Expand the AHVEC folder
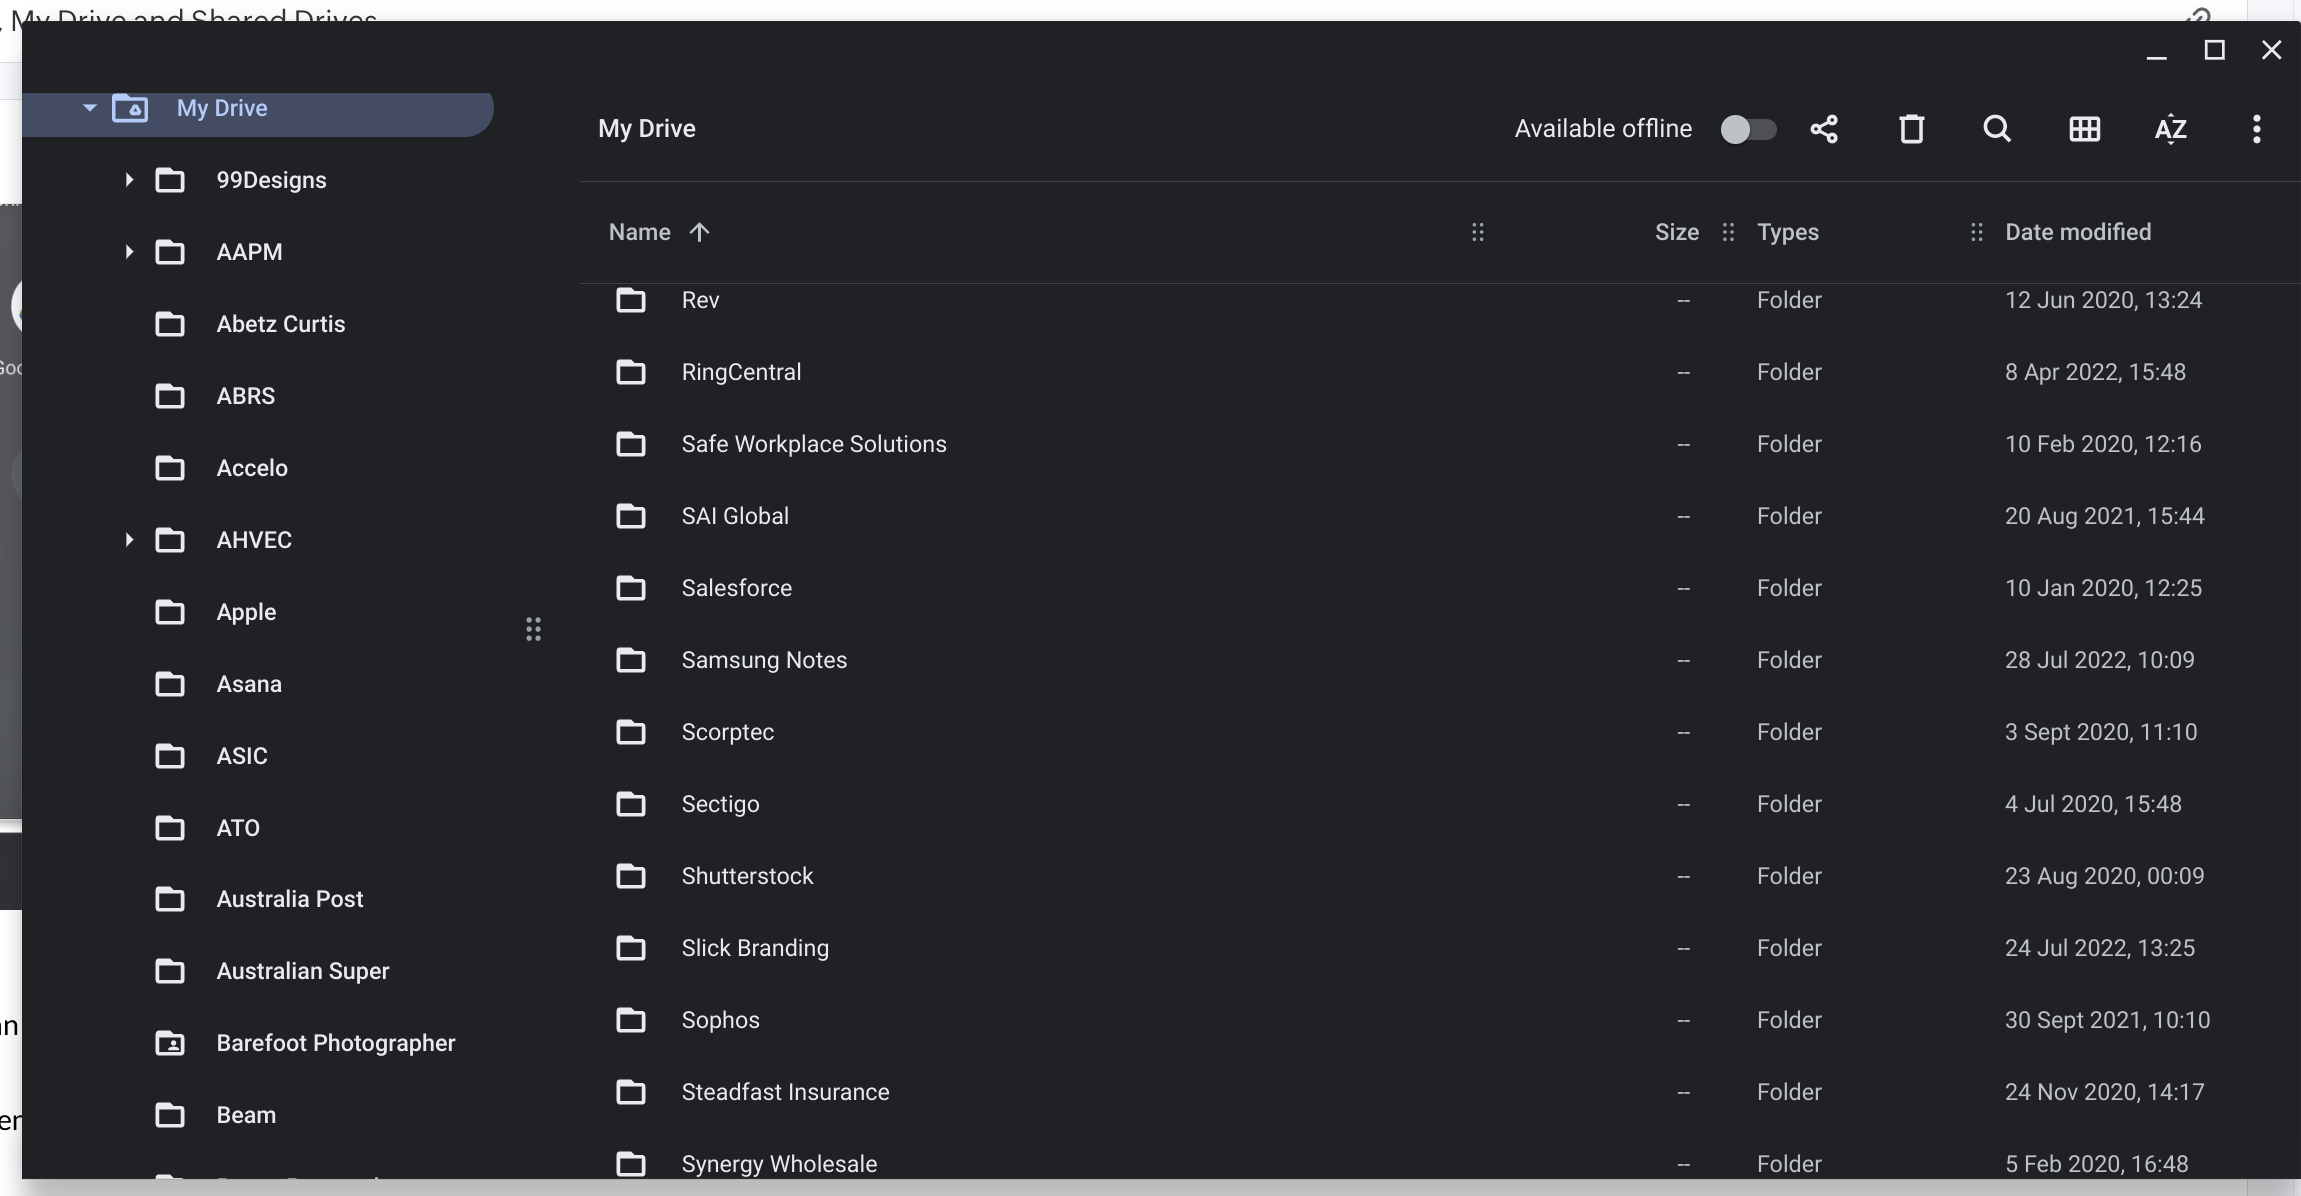The image size is (2301, 1196). (129, 540)
